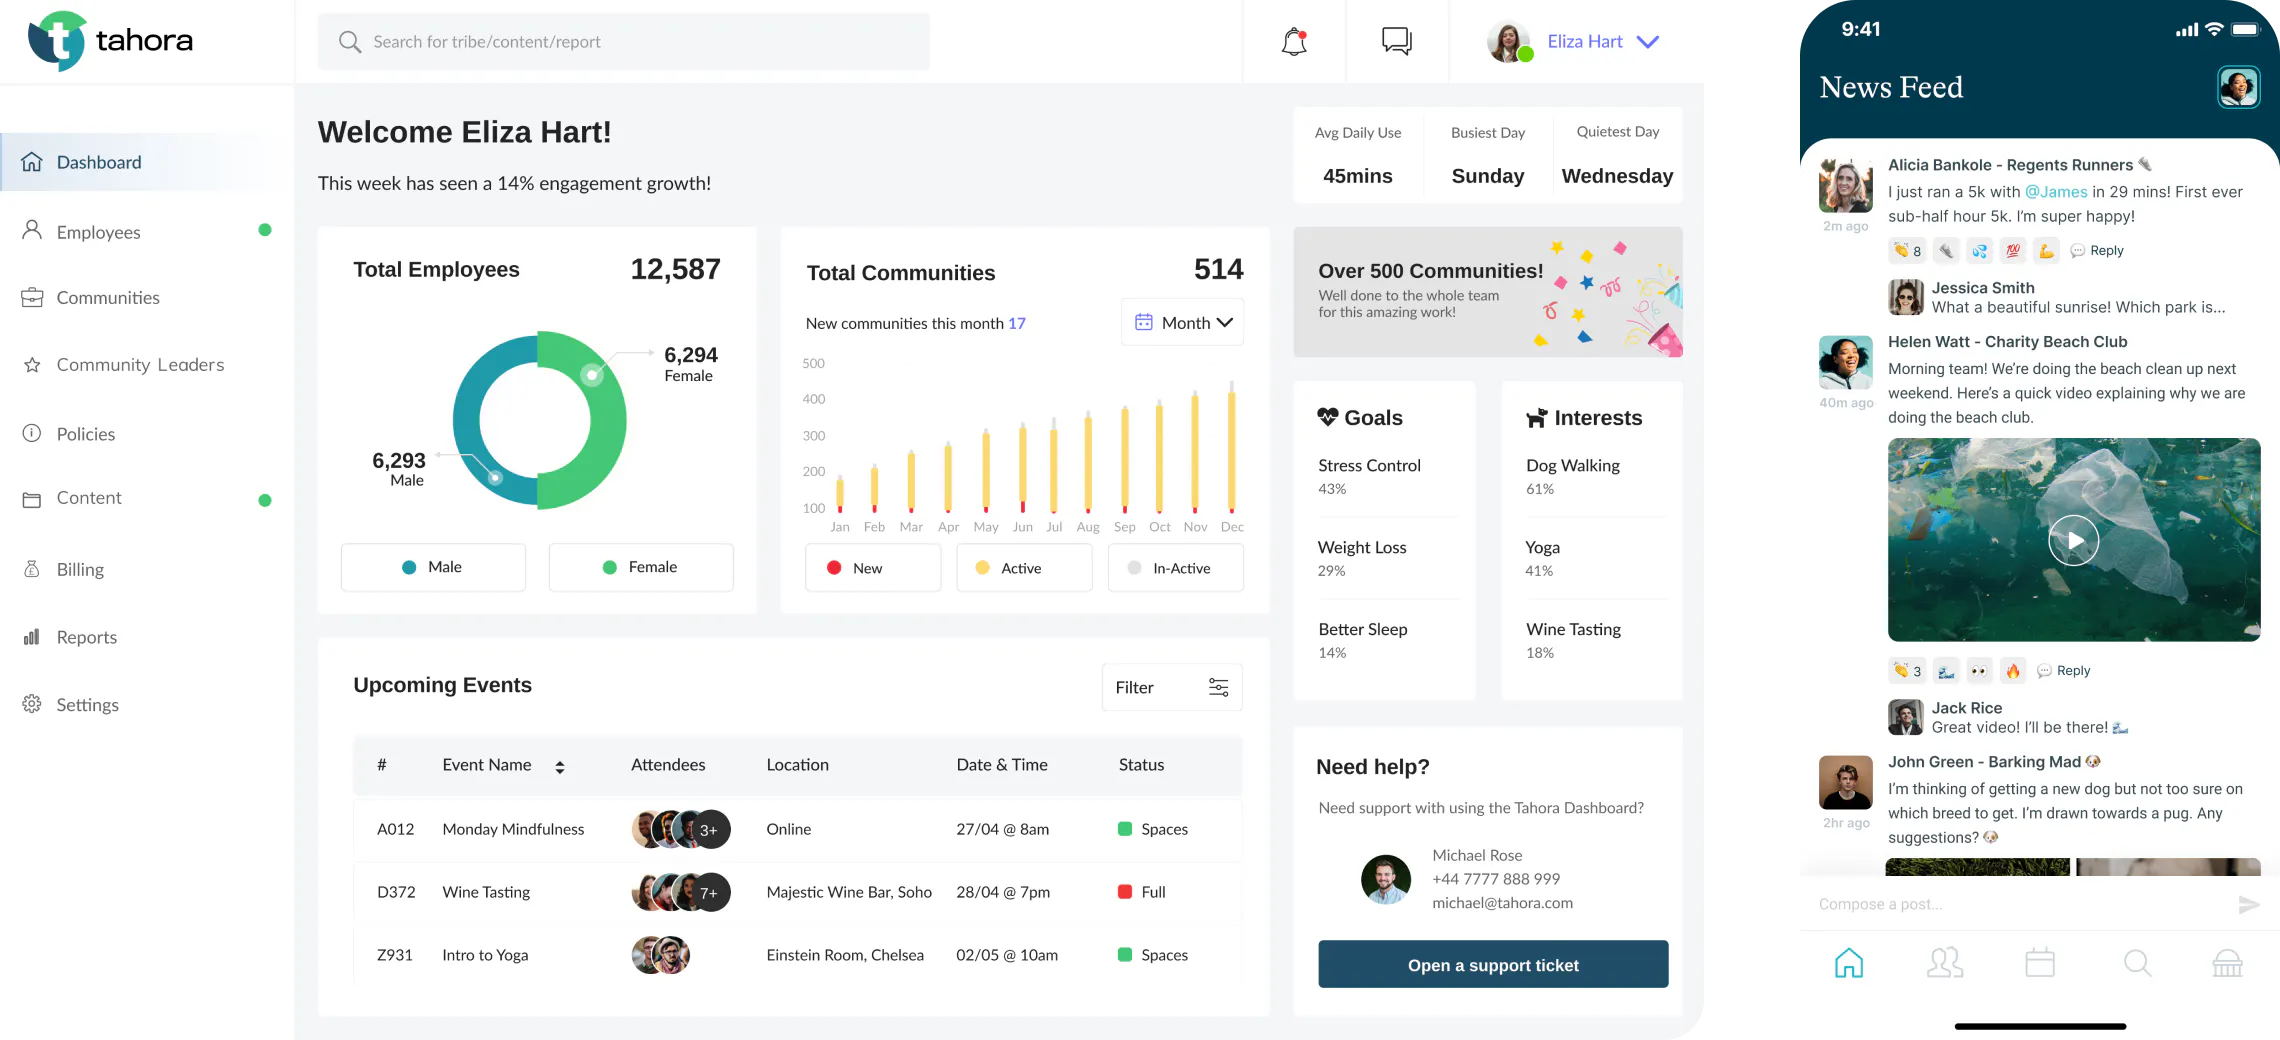Toggle the In-Active communities legend
Viewport: 2280px width, 1040px height.
coord(1175,568)
